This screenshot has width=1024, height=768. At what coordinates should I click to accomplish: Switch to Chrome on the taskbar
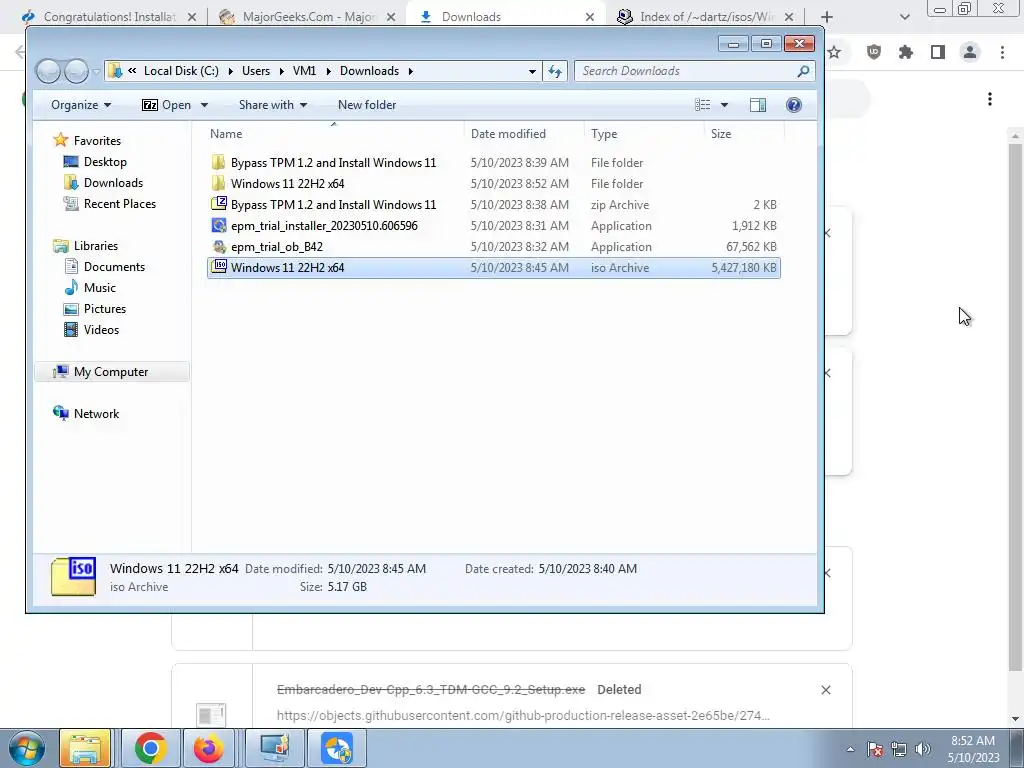coord(150,748)
